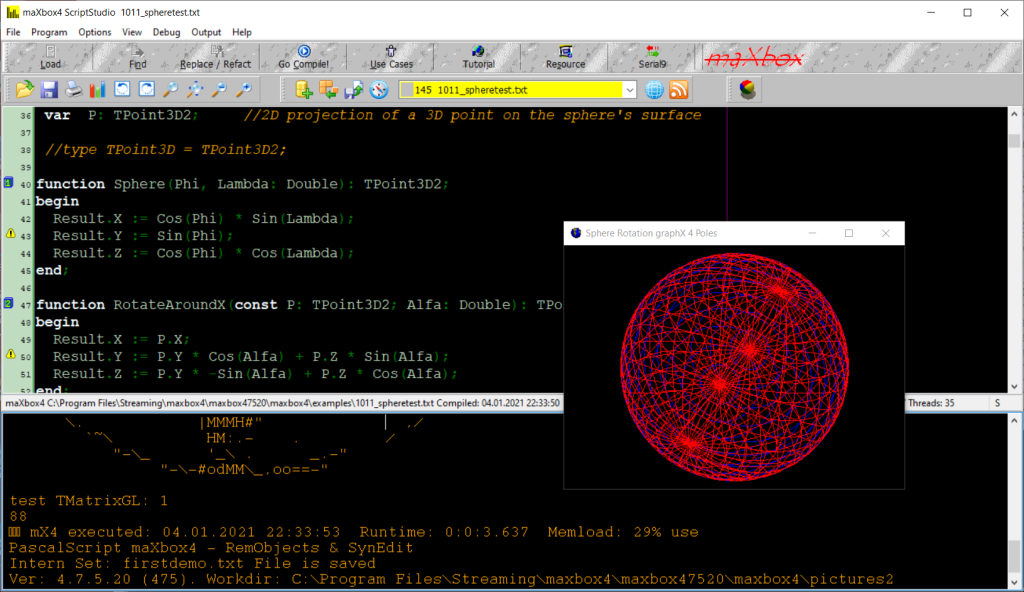This screenshot has width=1024, height=592.
Task: Click the maXbox red logo
Action: 754,59
